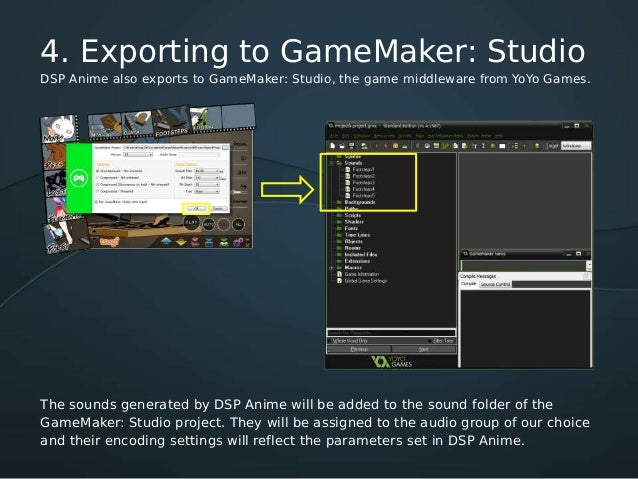This screenshot has width=638, height=479.
Task: Open the Bit Depth dropdown
Action: pyautogui.click(x=207, y=184)
